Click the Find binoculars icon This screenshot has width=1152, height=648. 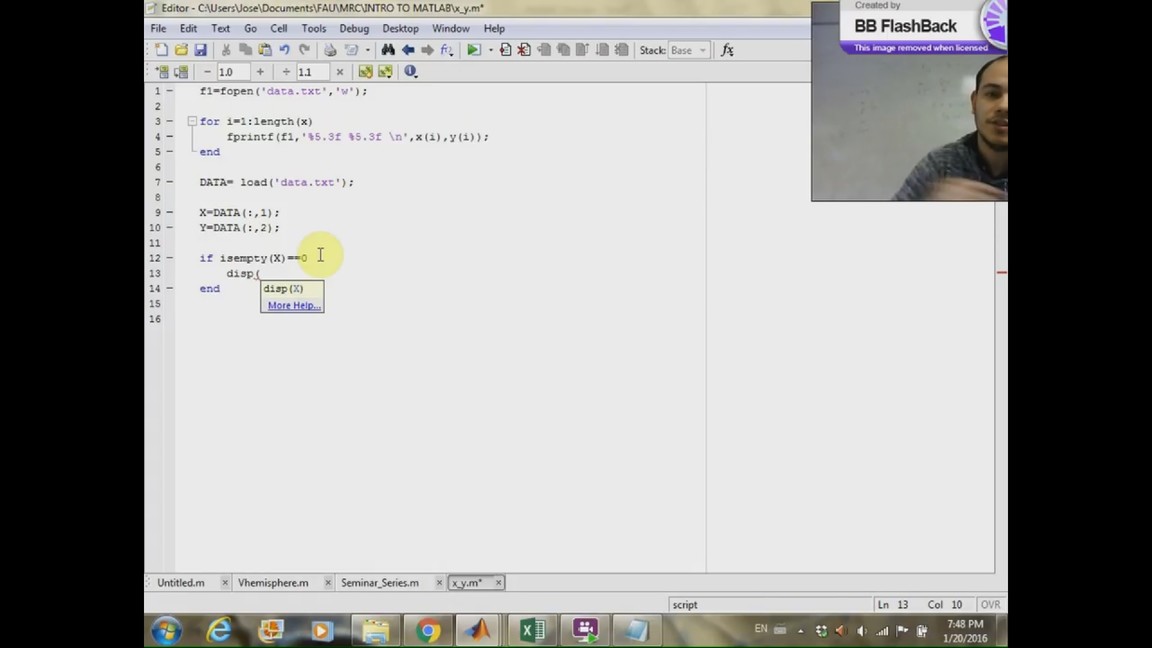[x=388, y=50]
